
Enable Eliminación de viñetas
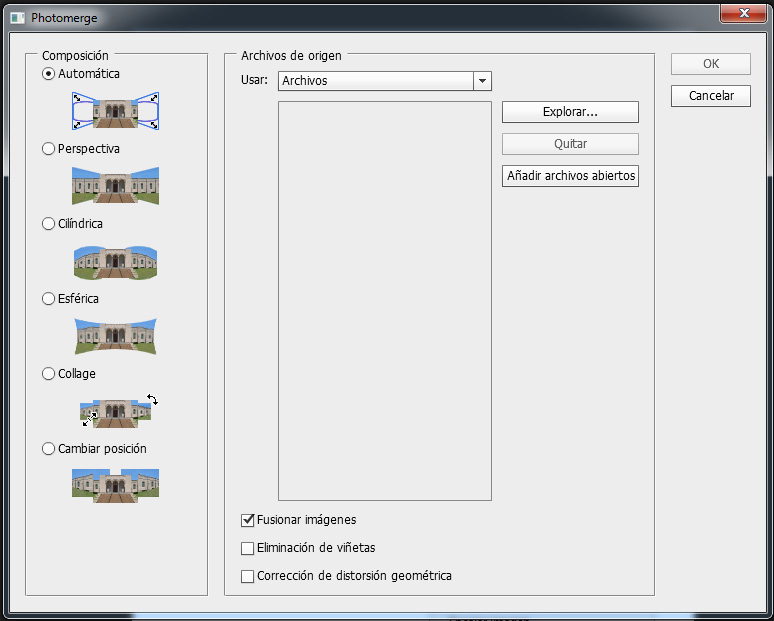(248, 548)
